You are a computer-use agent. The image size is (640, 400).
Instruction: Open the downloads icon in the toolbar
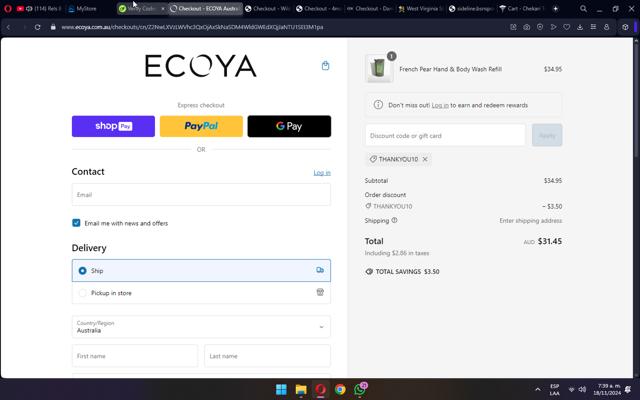pyautogui.click(x=580, y=27)
